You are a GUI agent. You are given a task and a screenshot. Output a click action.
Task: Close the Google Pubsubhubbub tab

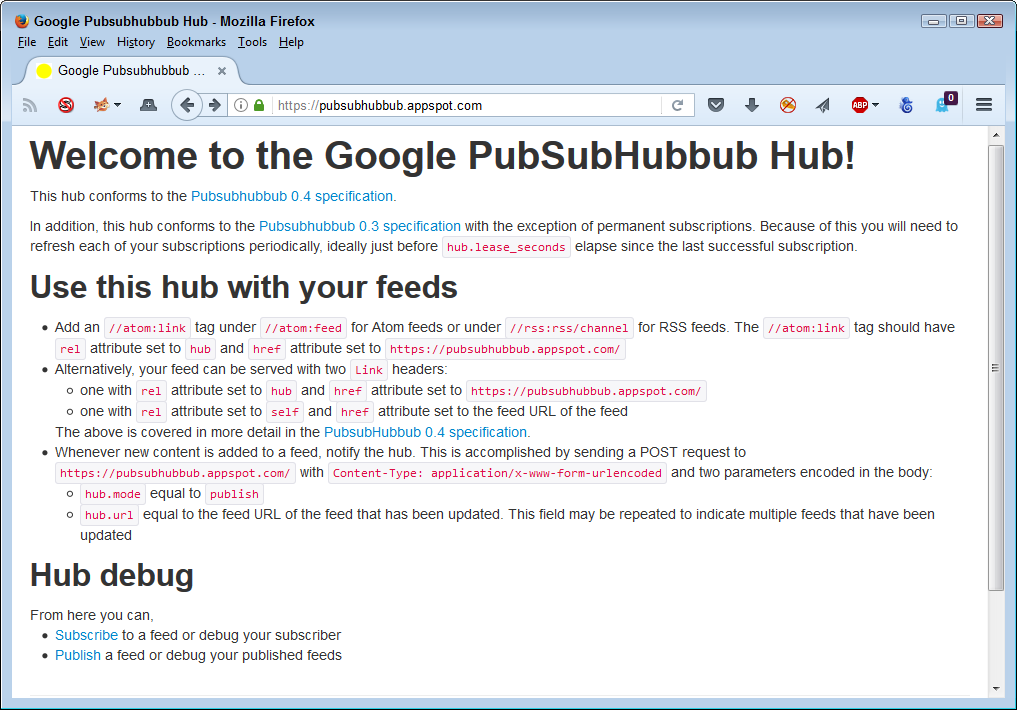[222, 71]
